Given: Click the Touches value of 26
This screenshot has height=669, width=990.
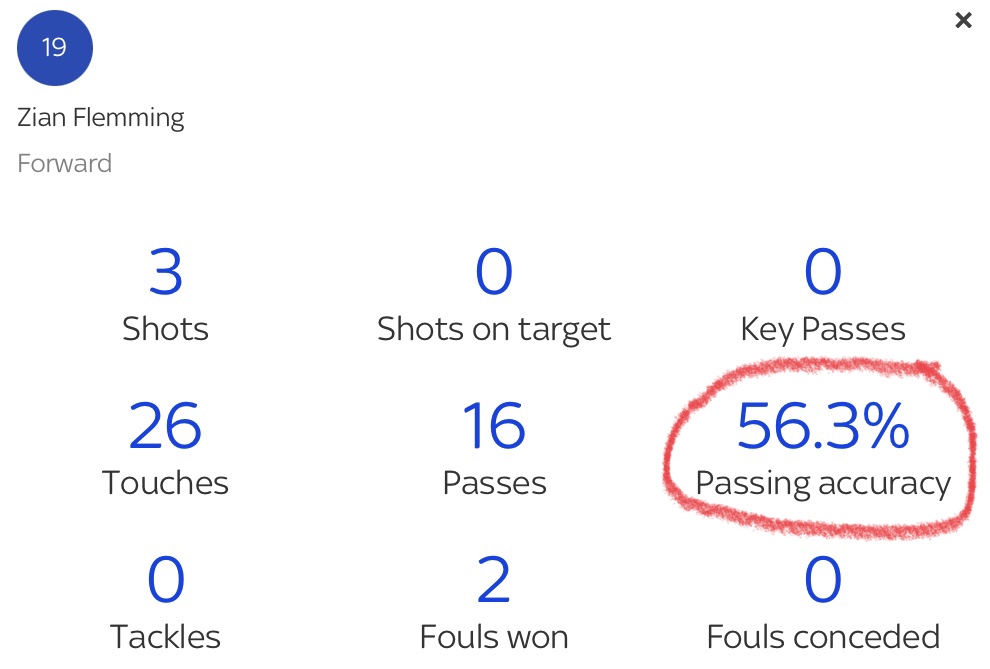Looking at the screenshot, I should [x=166, y=426].
